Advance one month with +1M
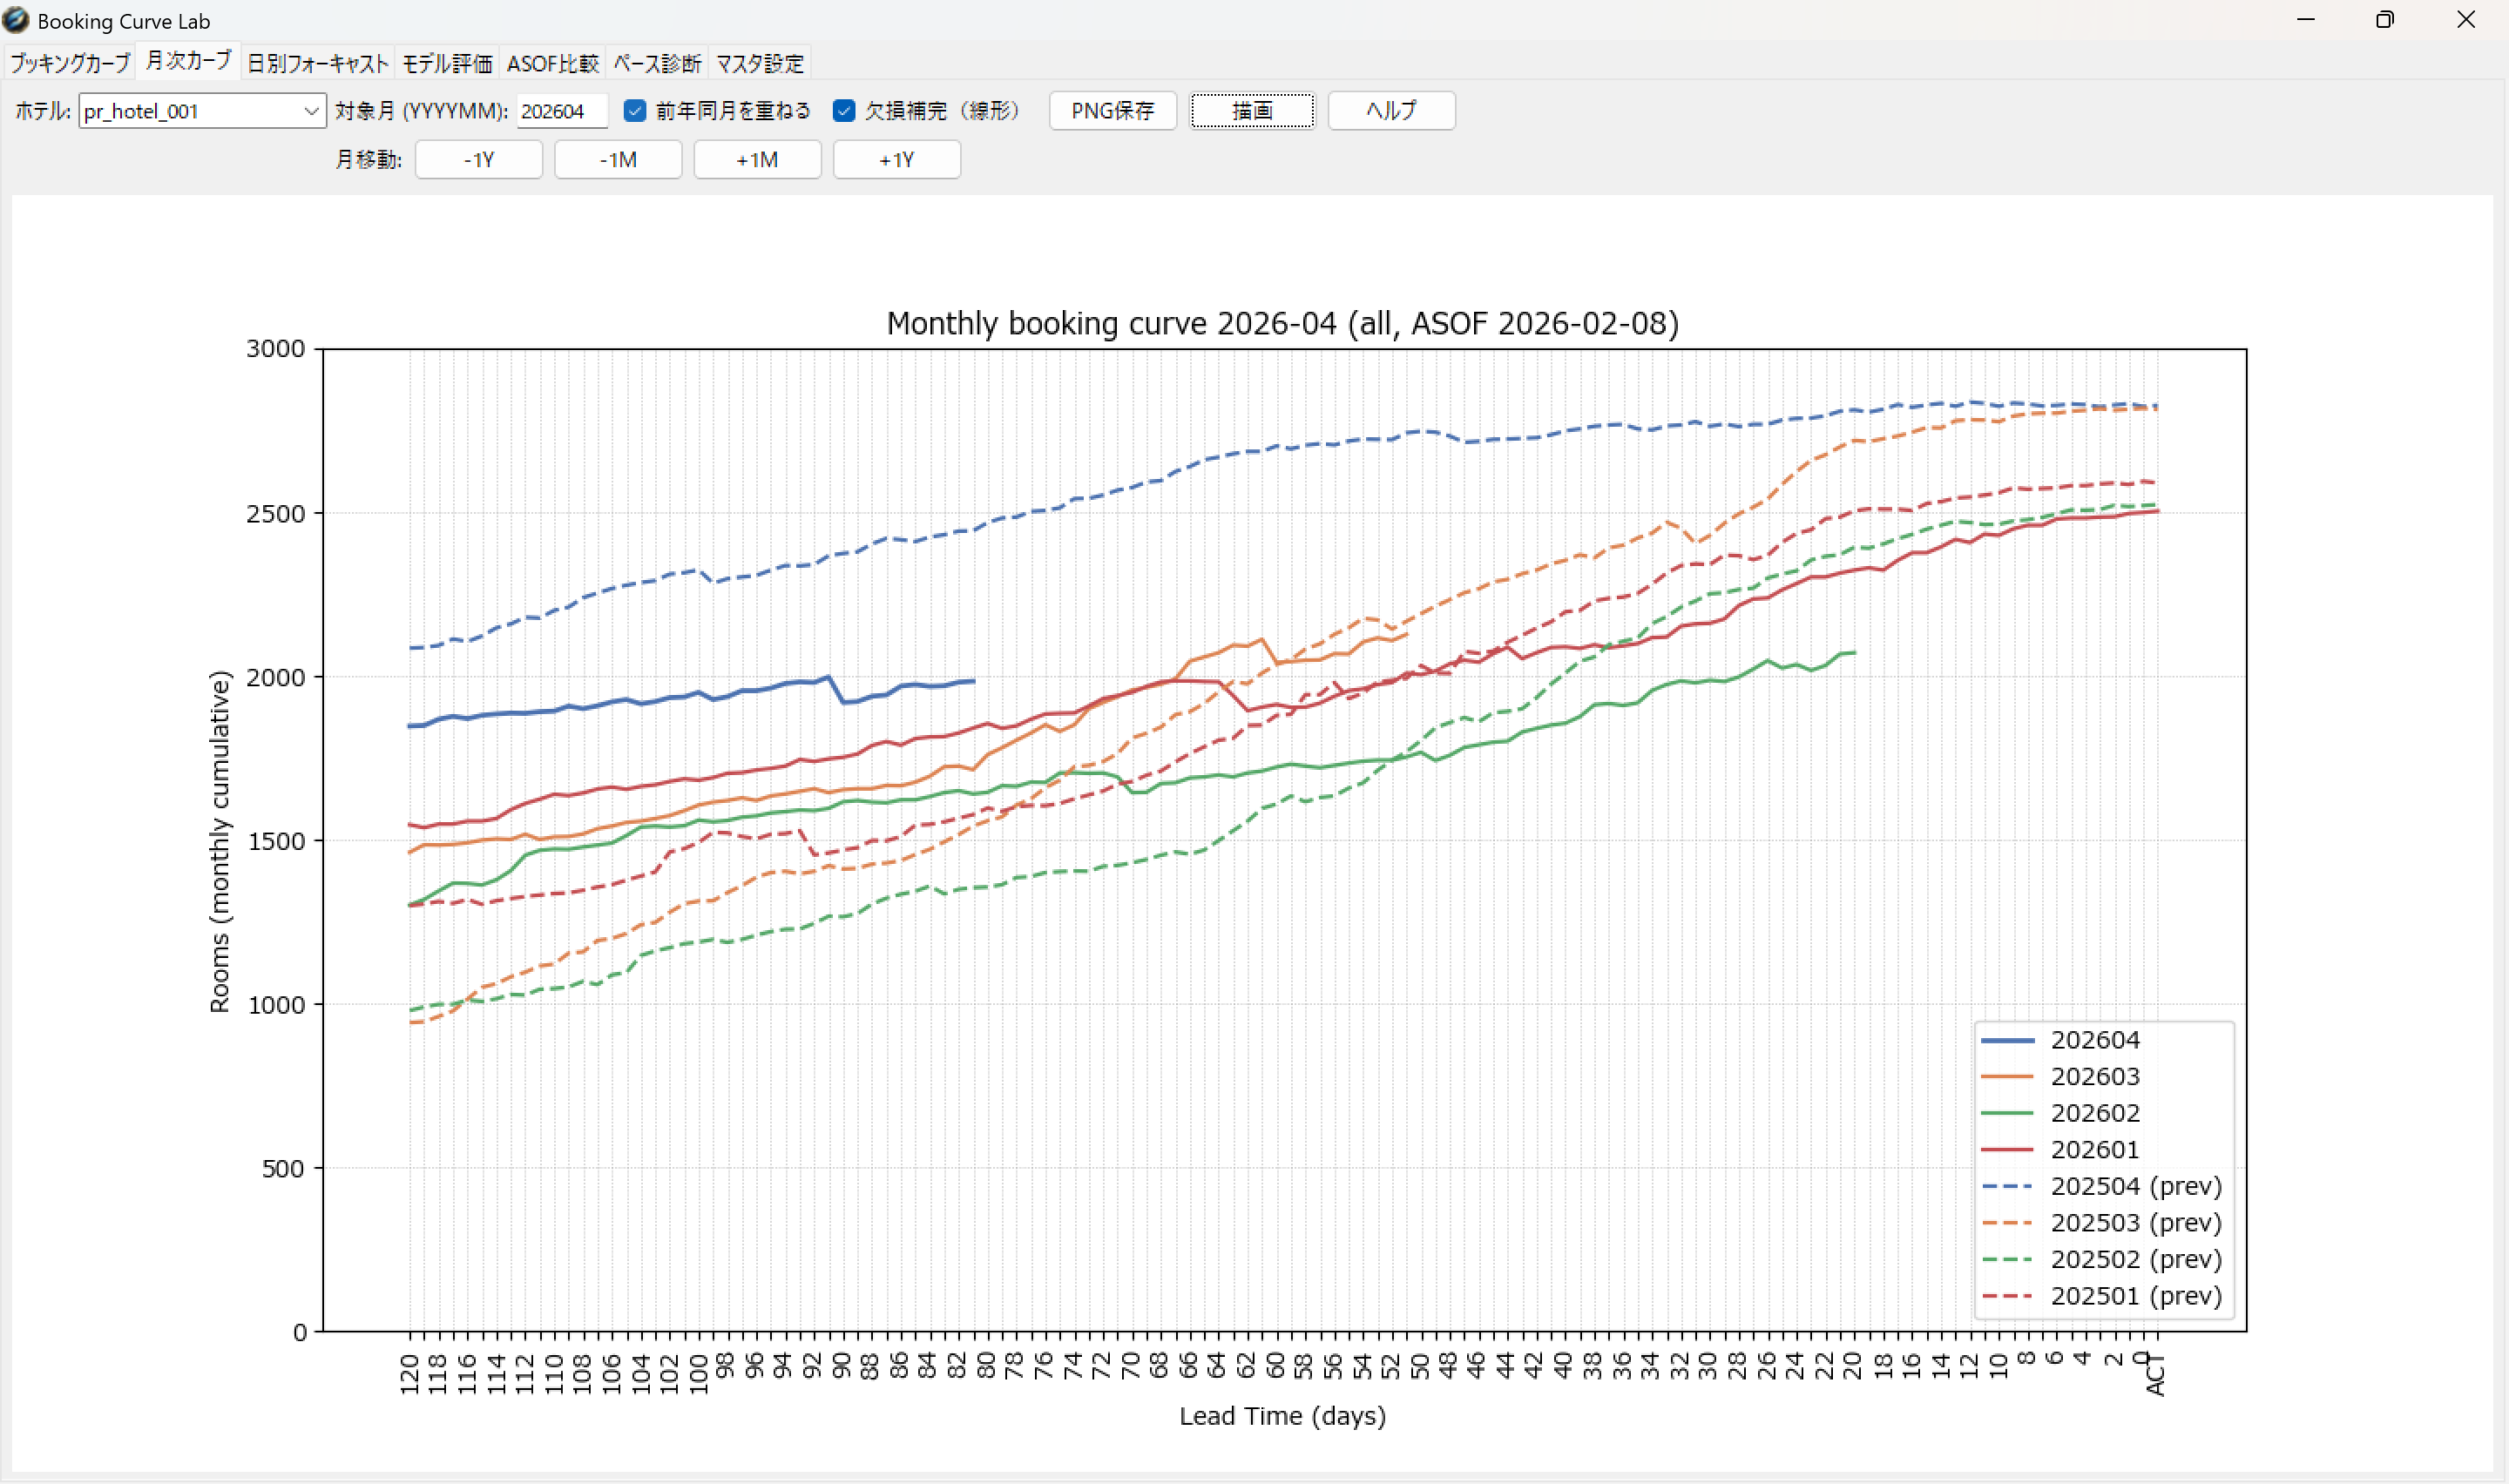 pos(757,160)
